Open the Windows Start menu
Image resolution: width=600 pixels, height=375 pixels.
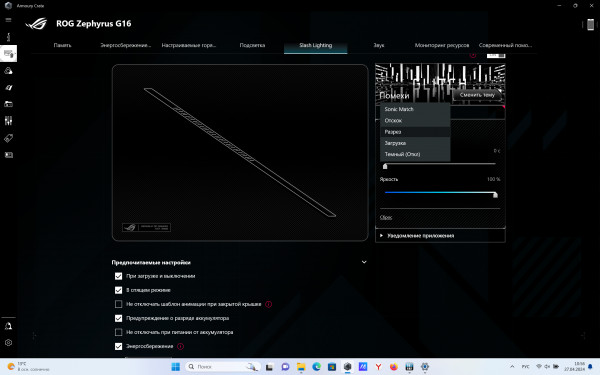click(x=176, y=367)
